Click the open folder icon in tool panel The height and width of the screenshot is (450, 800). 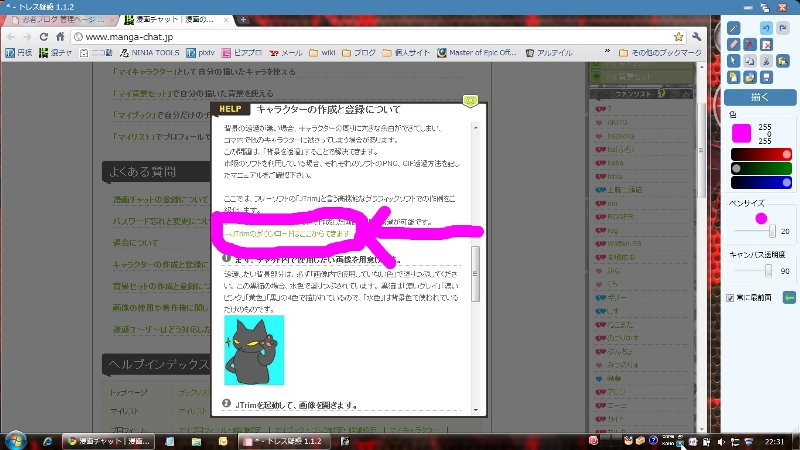[x=749, y=77]
